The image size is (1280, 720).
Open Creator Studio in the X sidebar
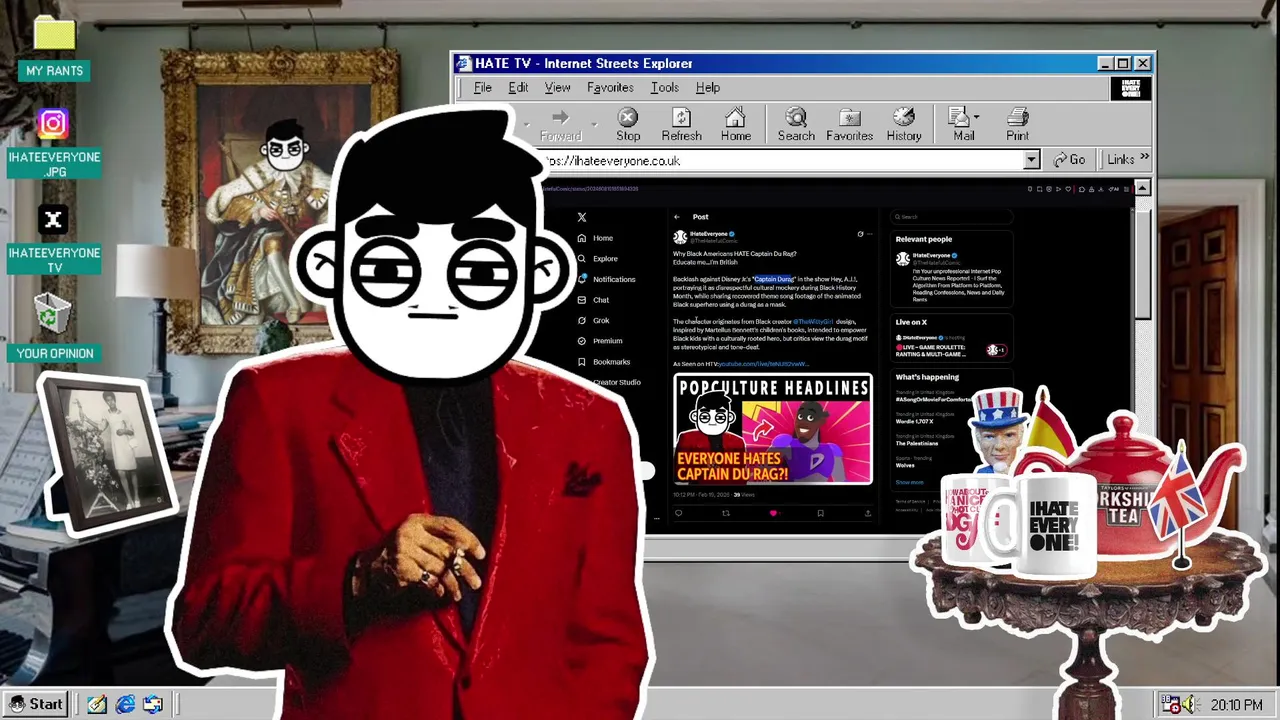point(616,382)
